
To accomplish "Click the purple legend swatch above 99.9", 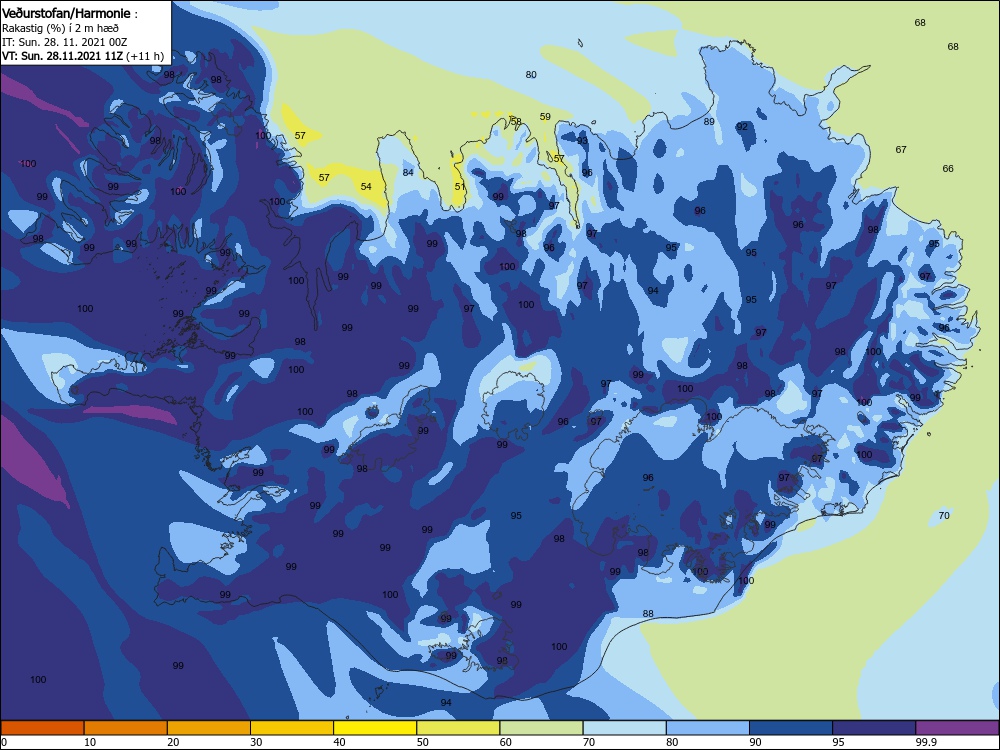I will [x=957, y=728].
